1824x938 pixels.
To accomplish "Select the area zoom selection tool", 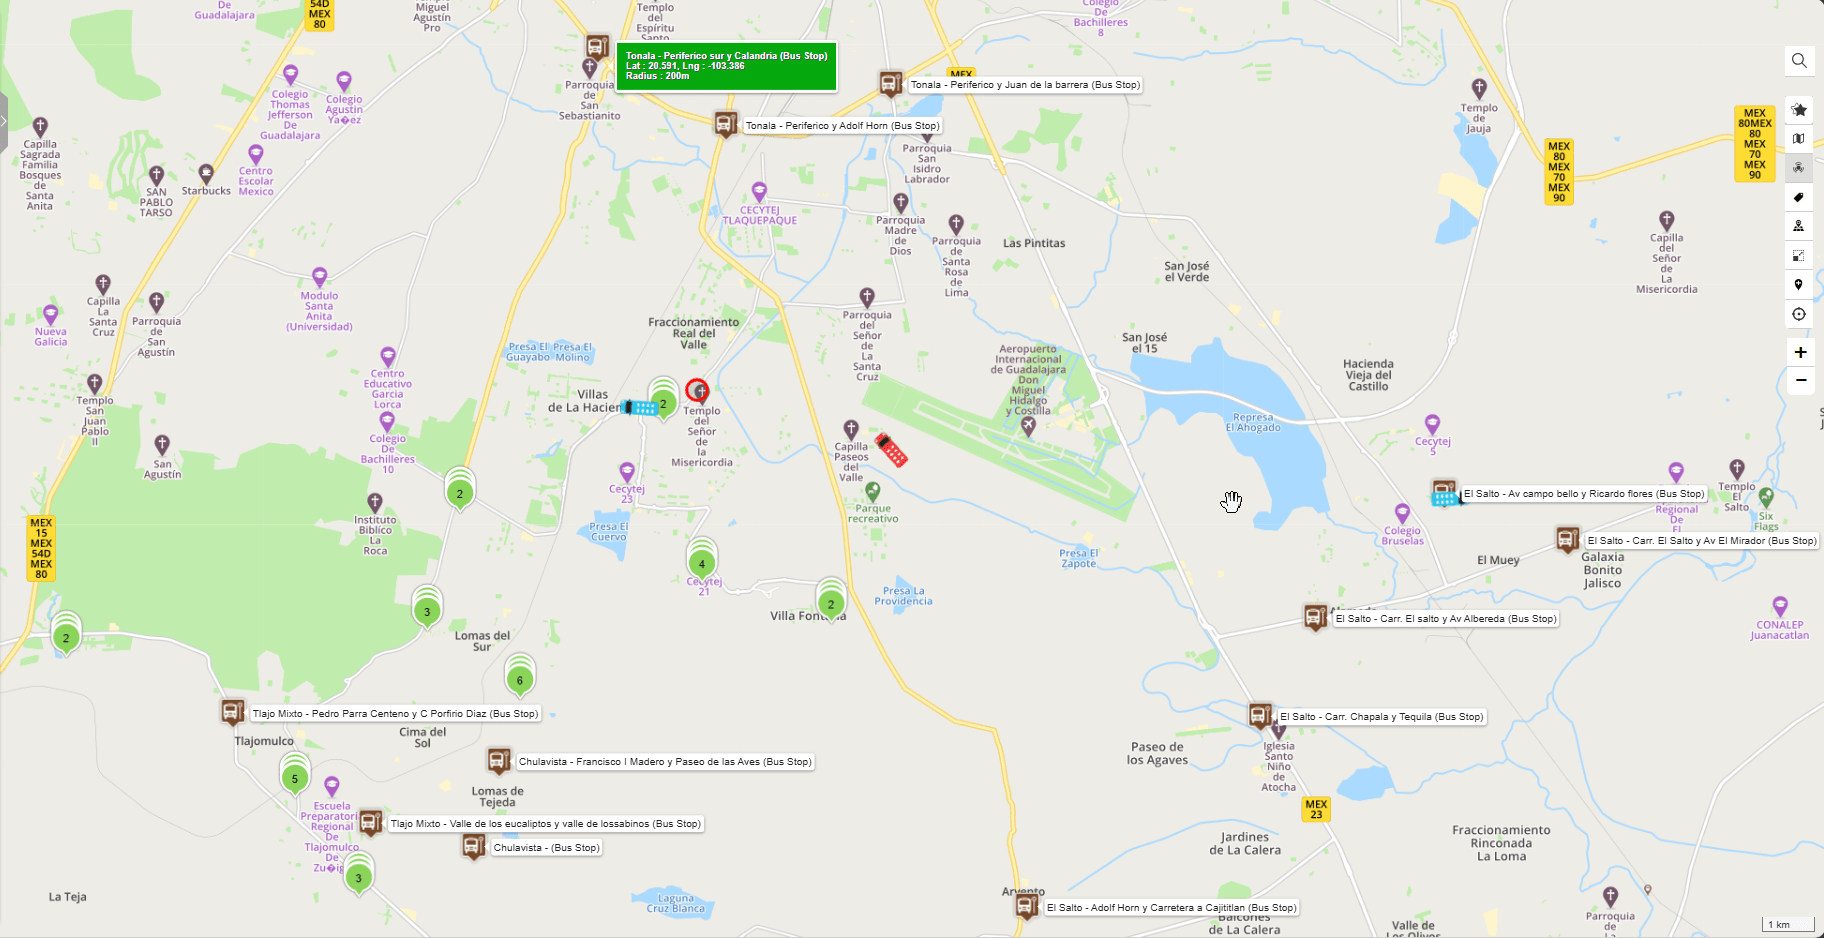I will tap(1799, 256).
